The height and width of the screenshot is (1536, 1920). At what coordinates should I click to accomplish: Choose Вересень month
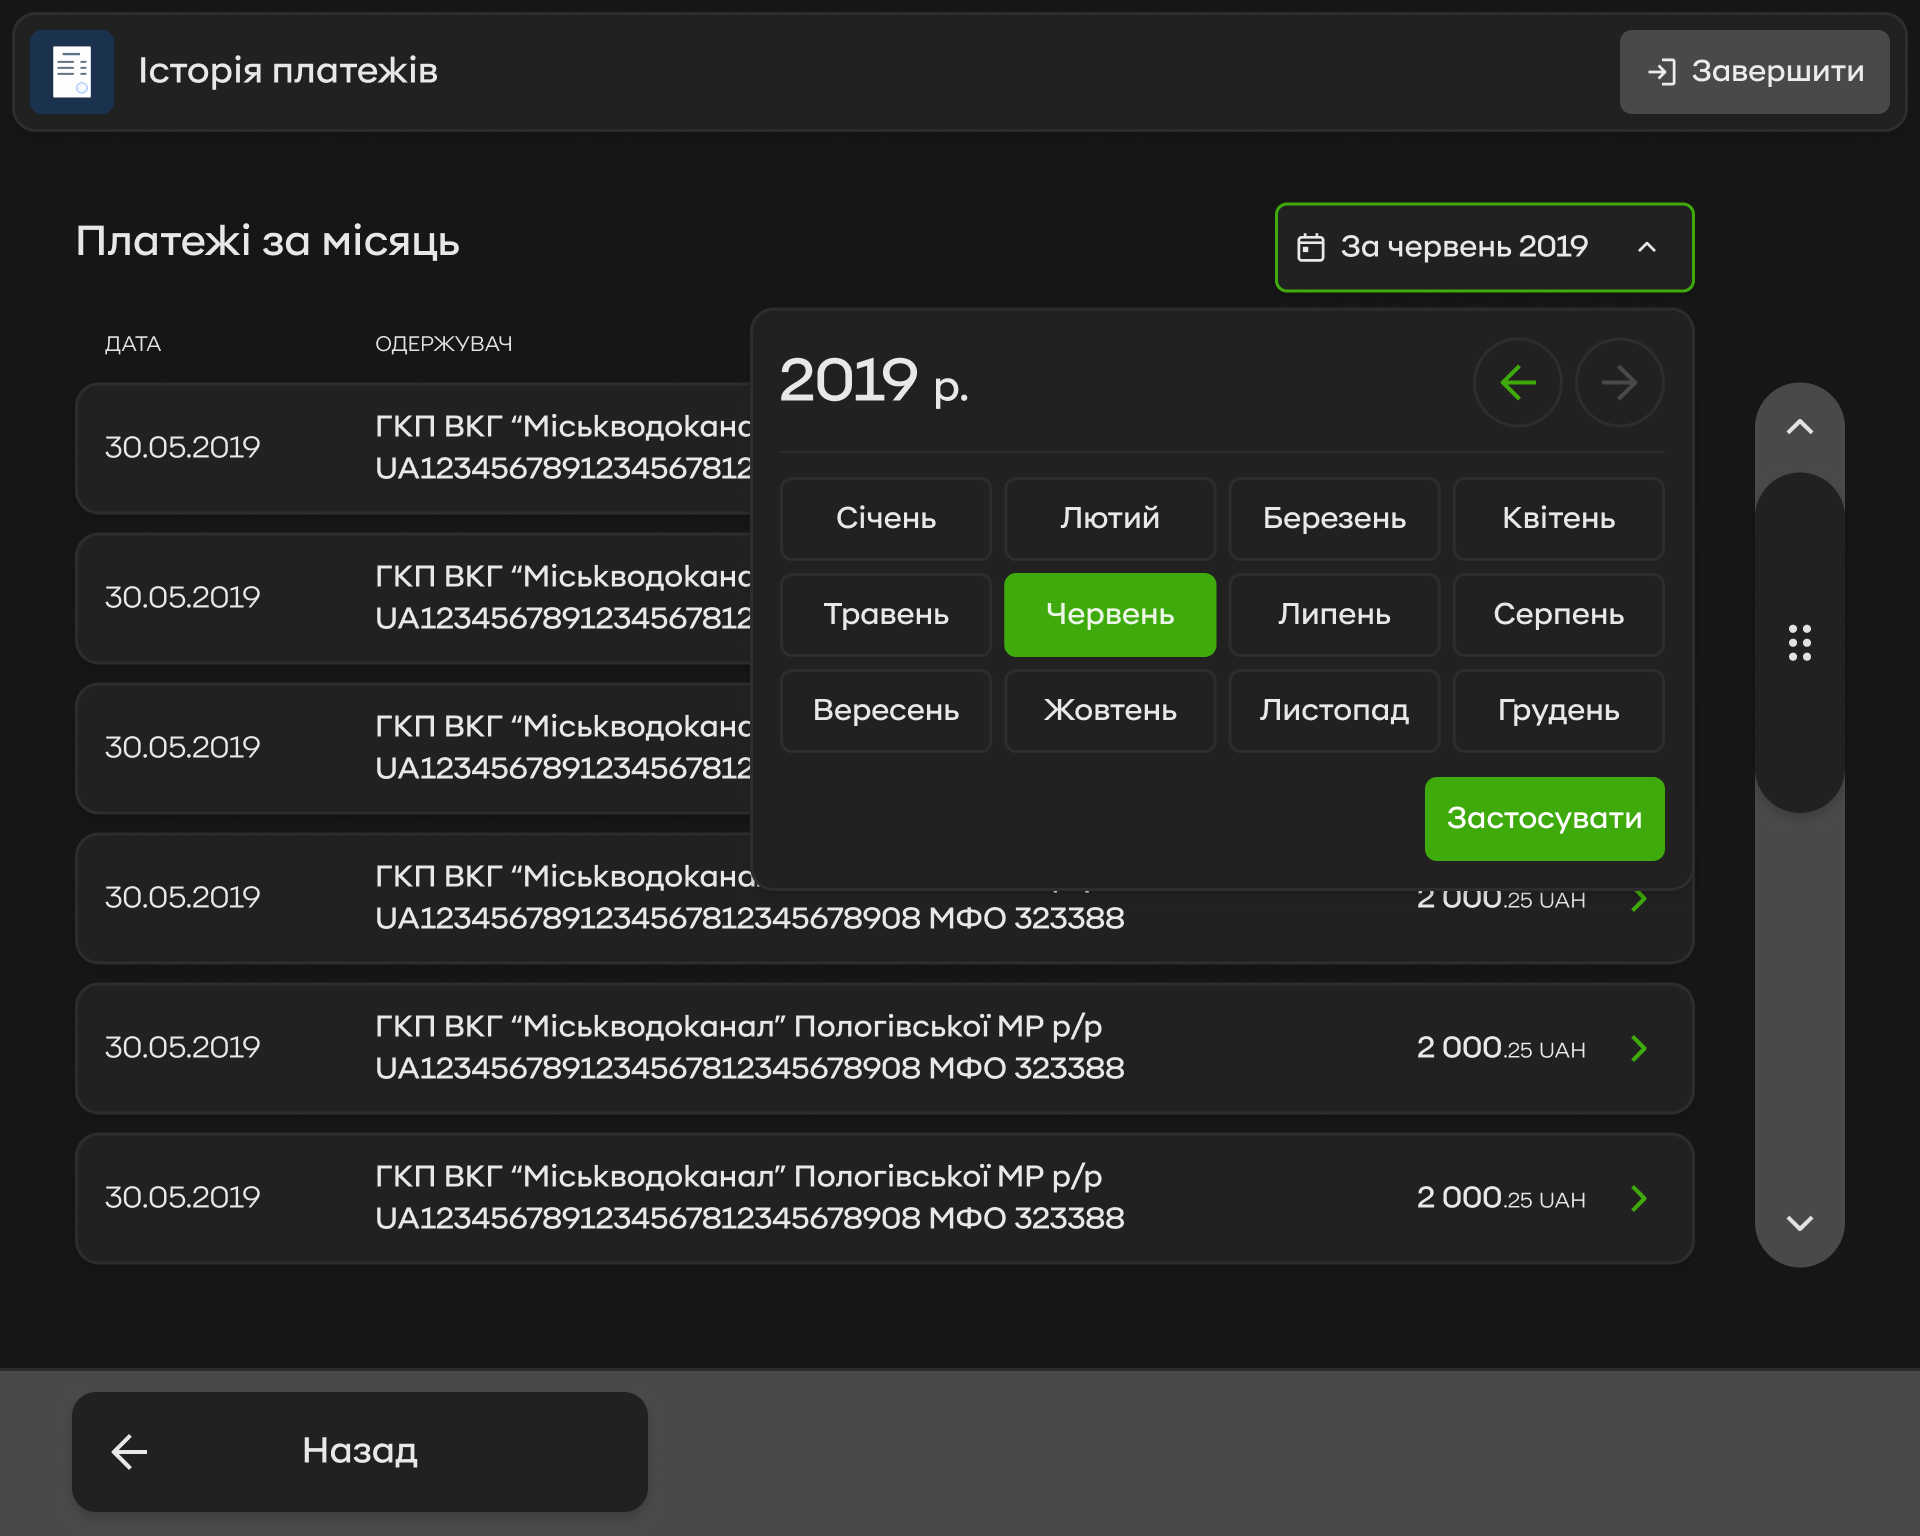click(886, 710)
